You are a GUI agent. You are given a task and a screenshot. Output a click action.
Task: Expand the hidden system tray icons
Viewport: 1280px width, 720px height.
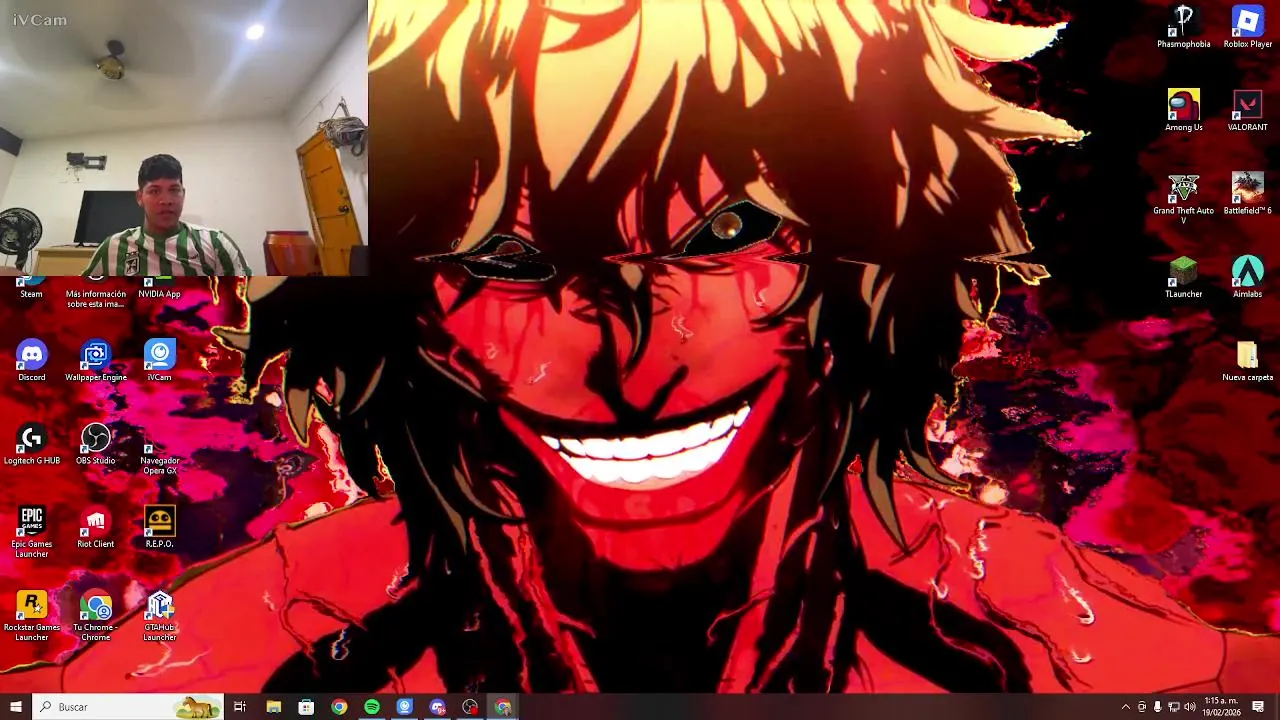(x=1126, y=707)
